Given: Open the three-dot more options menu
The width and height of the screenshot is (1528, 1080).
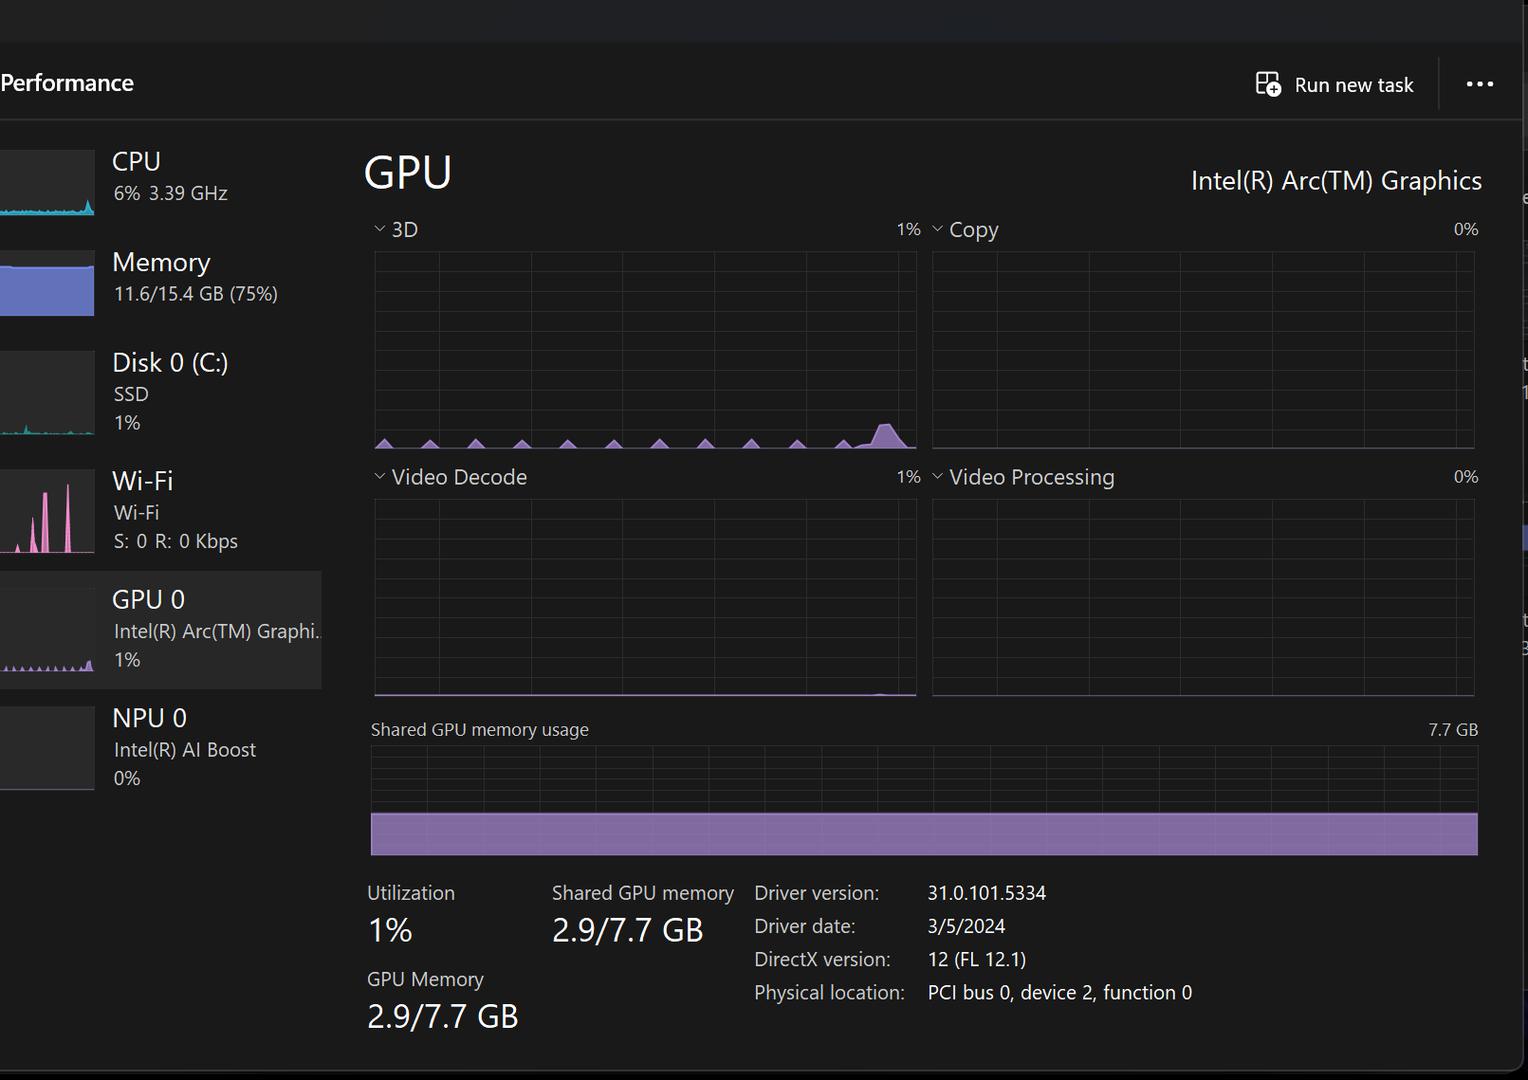Looking at the screenshot, I should pos(1479,84).
